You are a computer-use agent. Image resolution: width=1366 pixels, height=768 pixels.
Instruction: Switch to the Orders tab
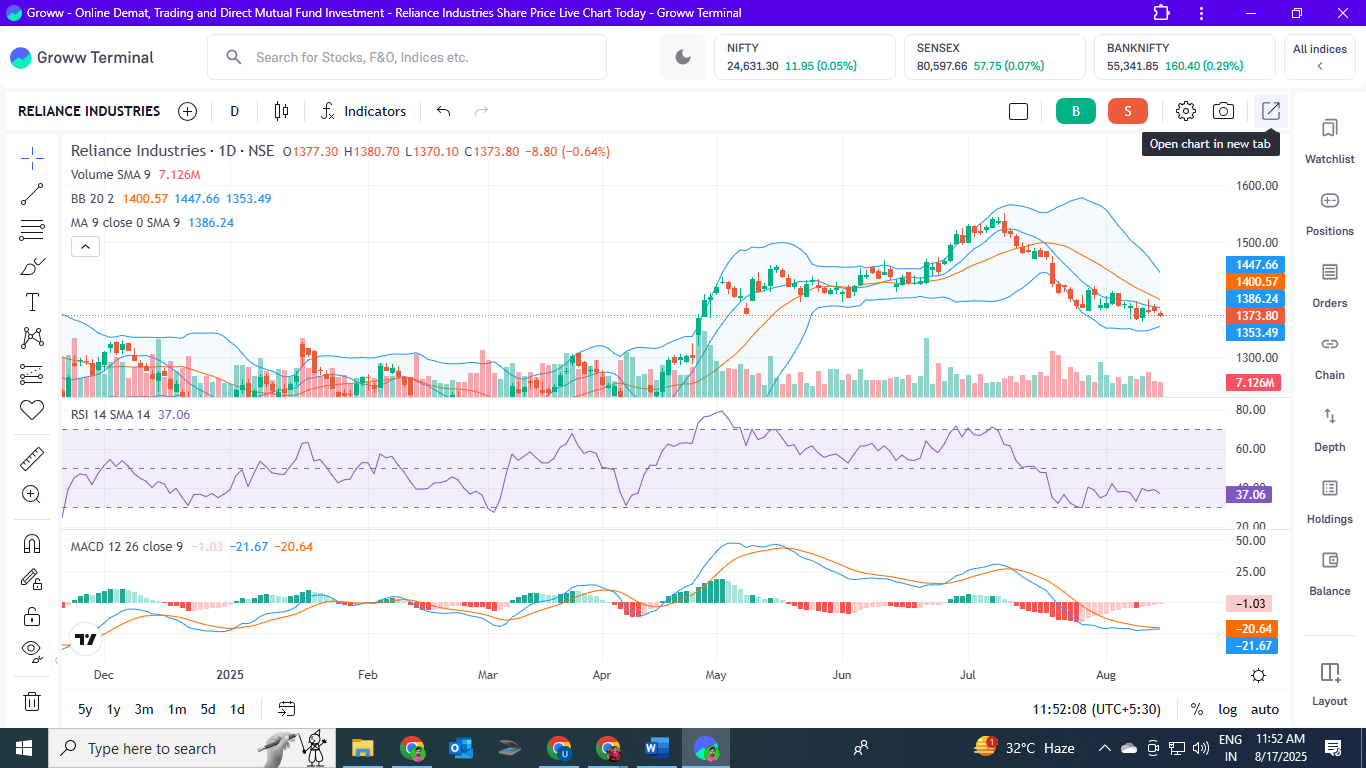pyautogui.click(x=1329, y=287)
